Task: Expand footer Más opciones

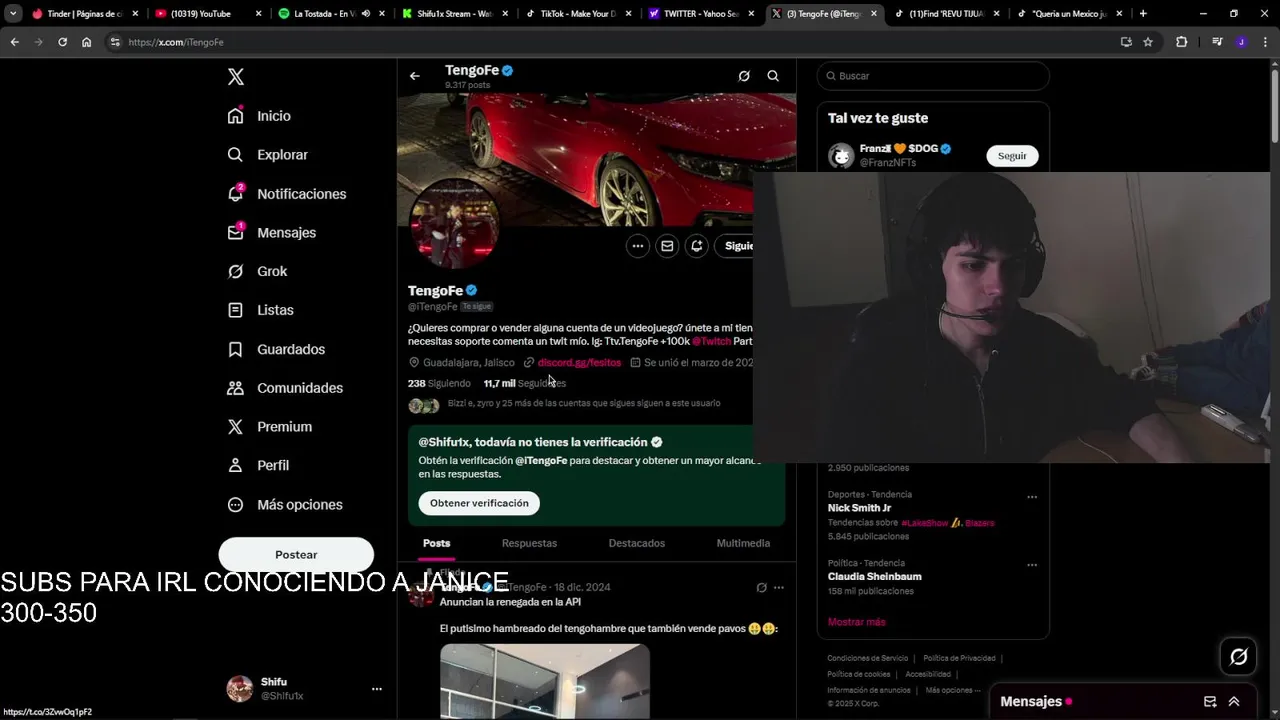Action: tap(953, 690)
